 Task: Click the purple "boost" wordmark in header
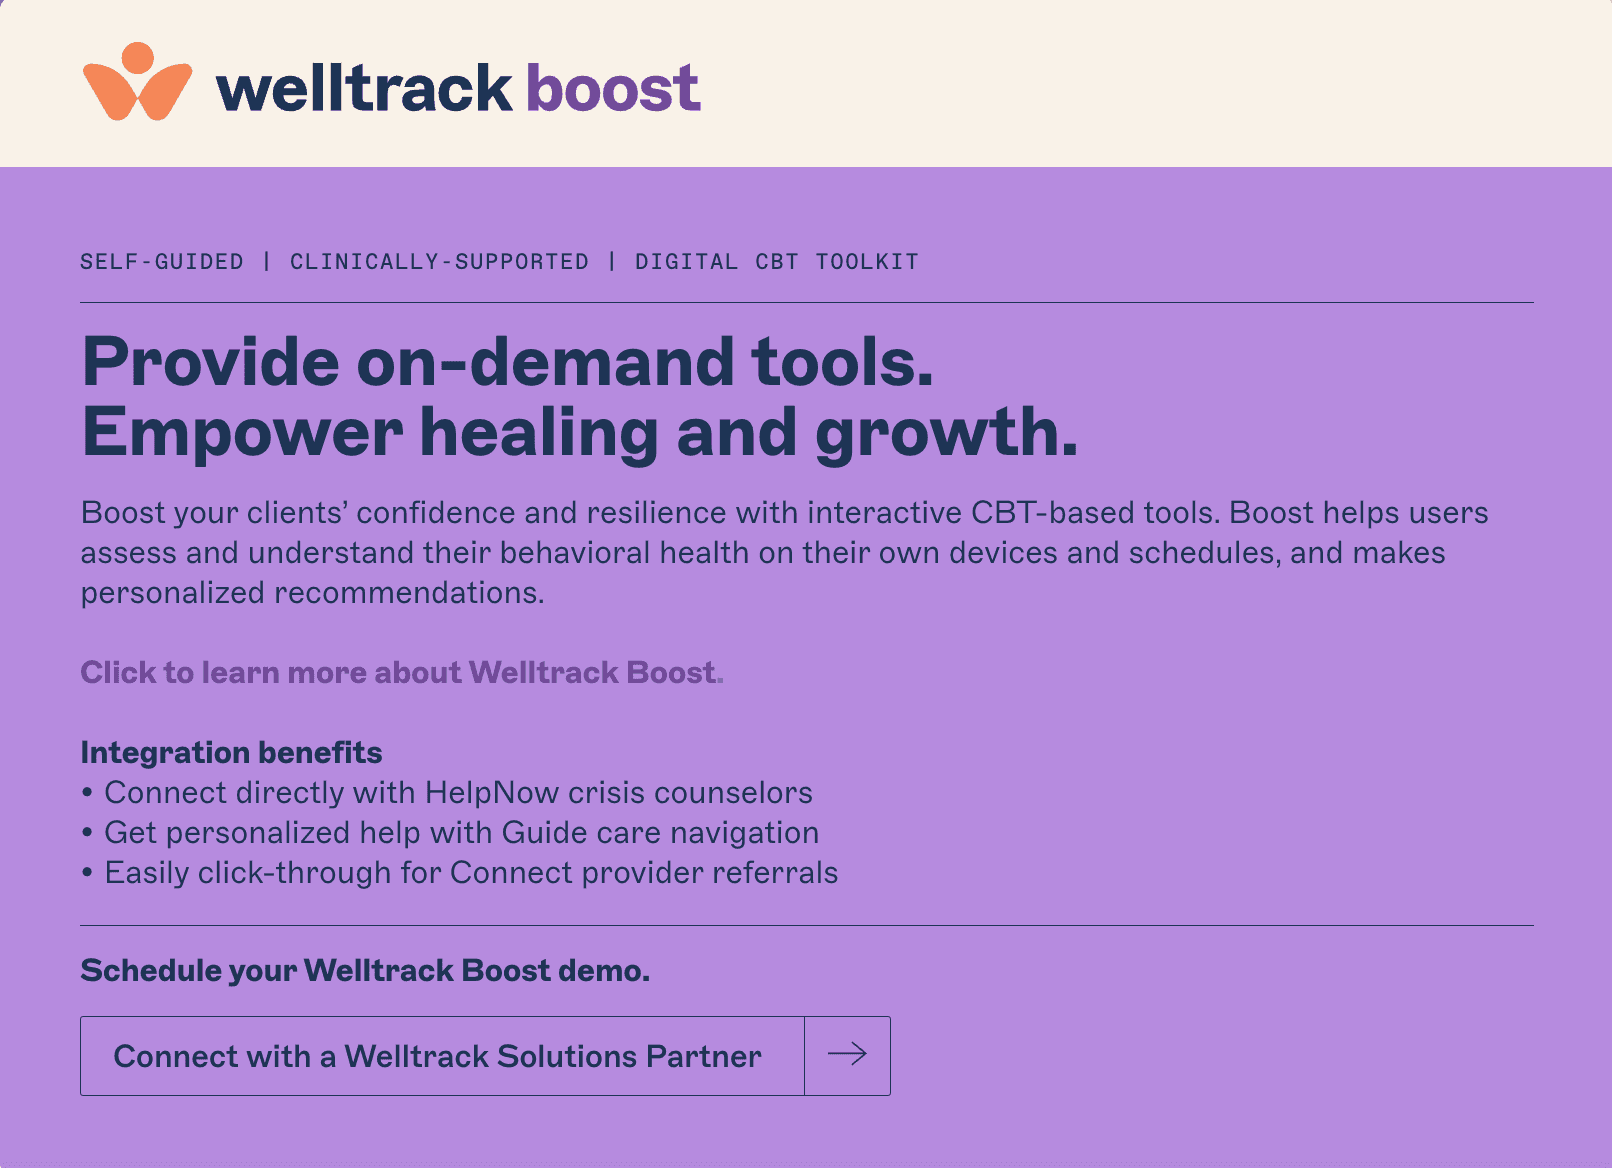613,88
